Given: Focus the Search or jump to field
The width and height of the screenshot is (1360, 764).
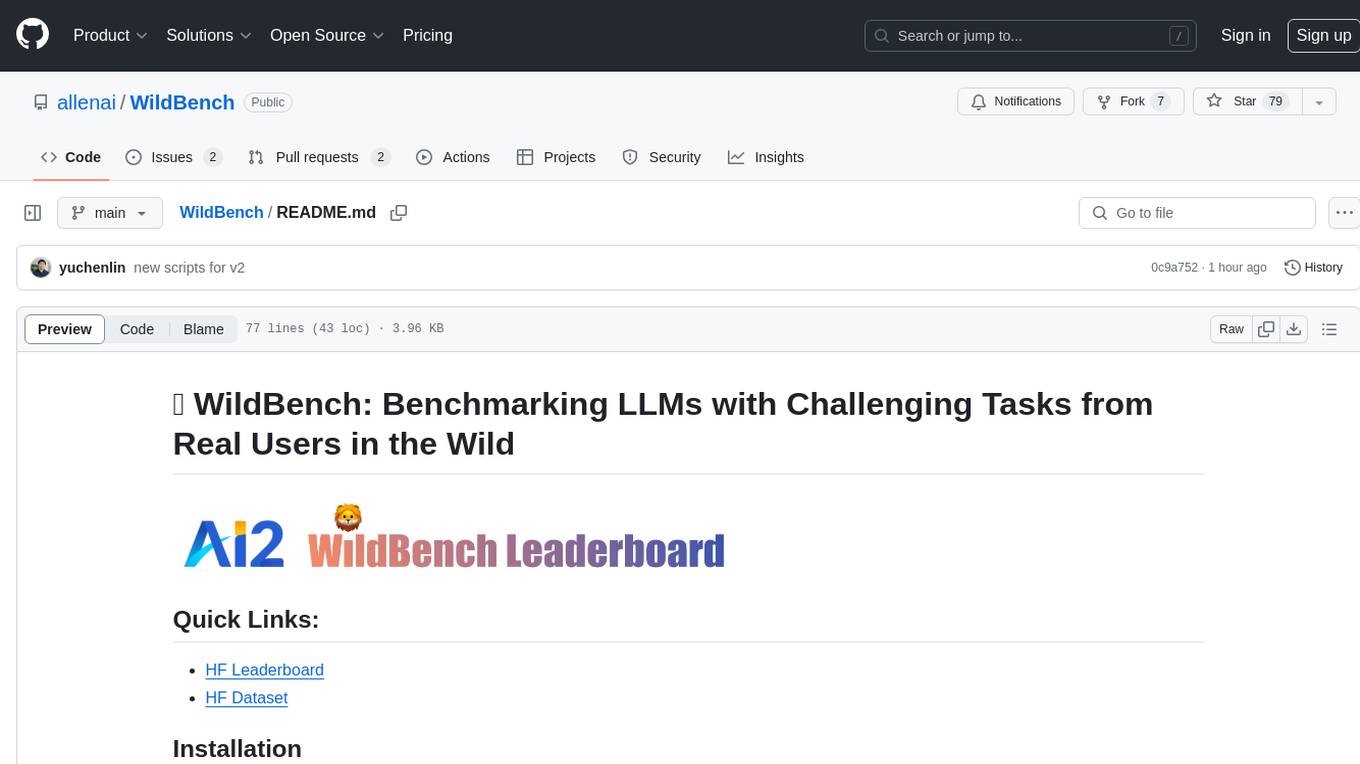Looking at the screenshot, I should click(x=1032, y=36).
